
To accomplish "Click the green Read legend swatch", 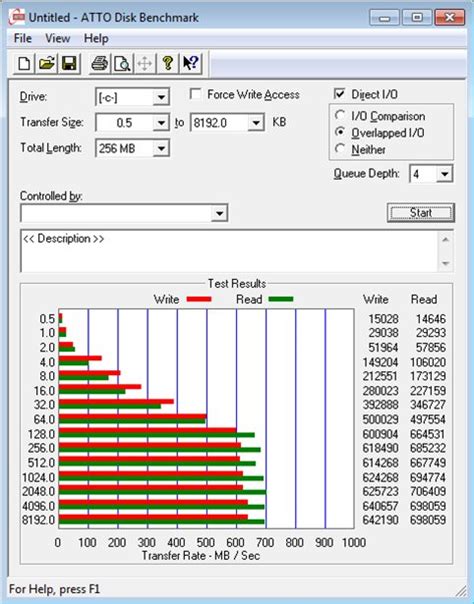I will [x=281, y=299].
